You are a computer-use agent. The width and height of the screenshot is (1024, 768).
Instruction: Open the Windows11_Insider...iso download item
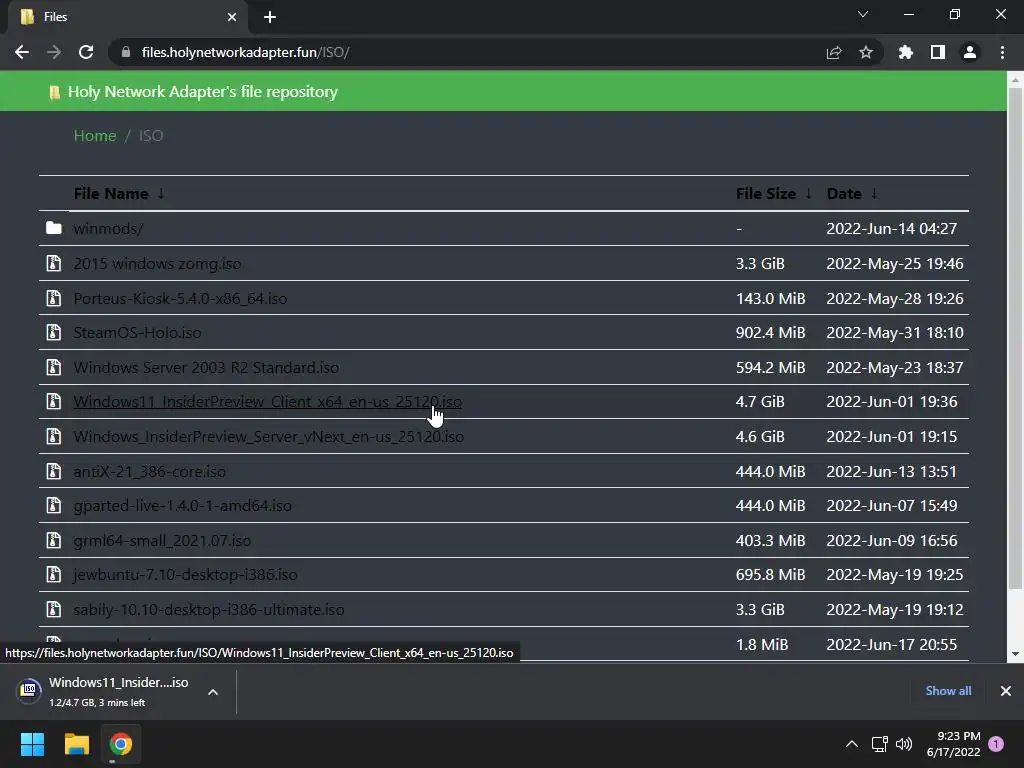pos(104,691)
